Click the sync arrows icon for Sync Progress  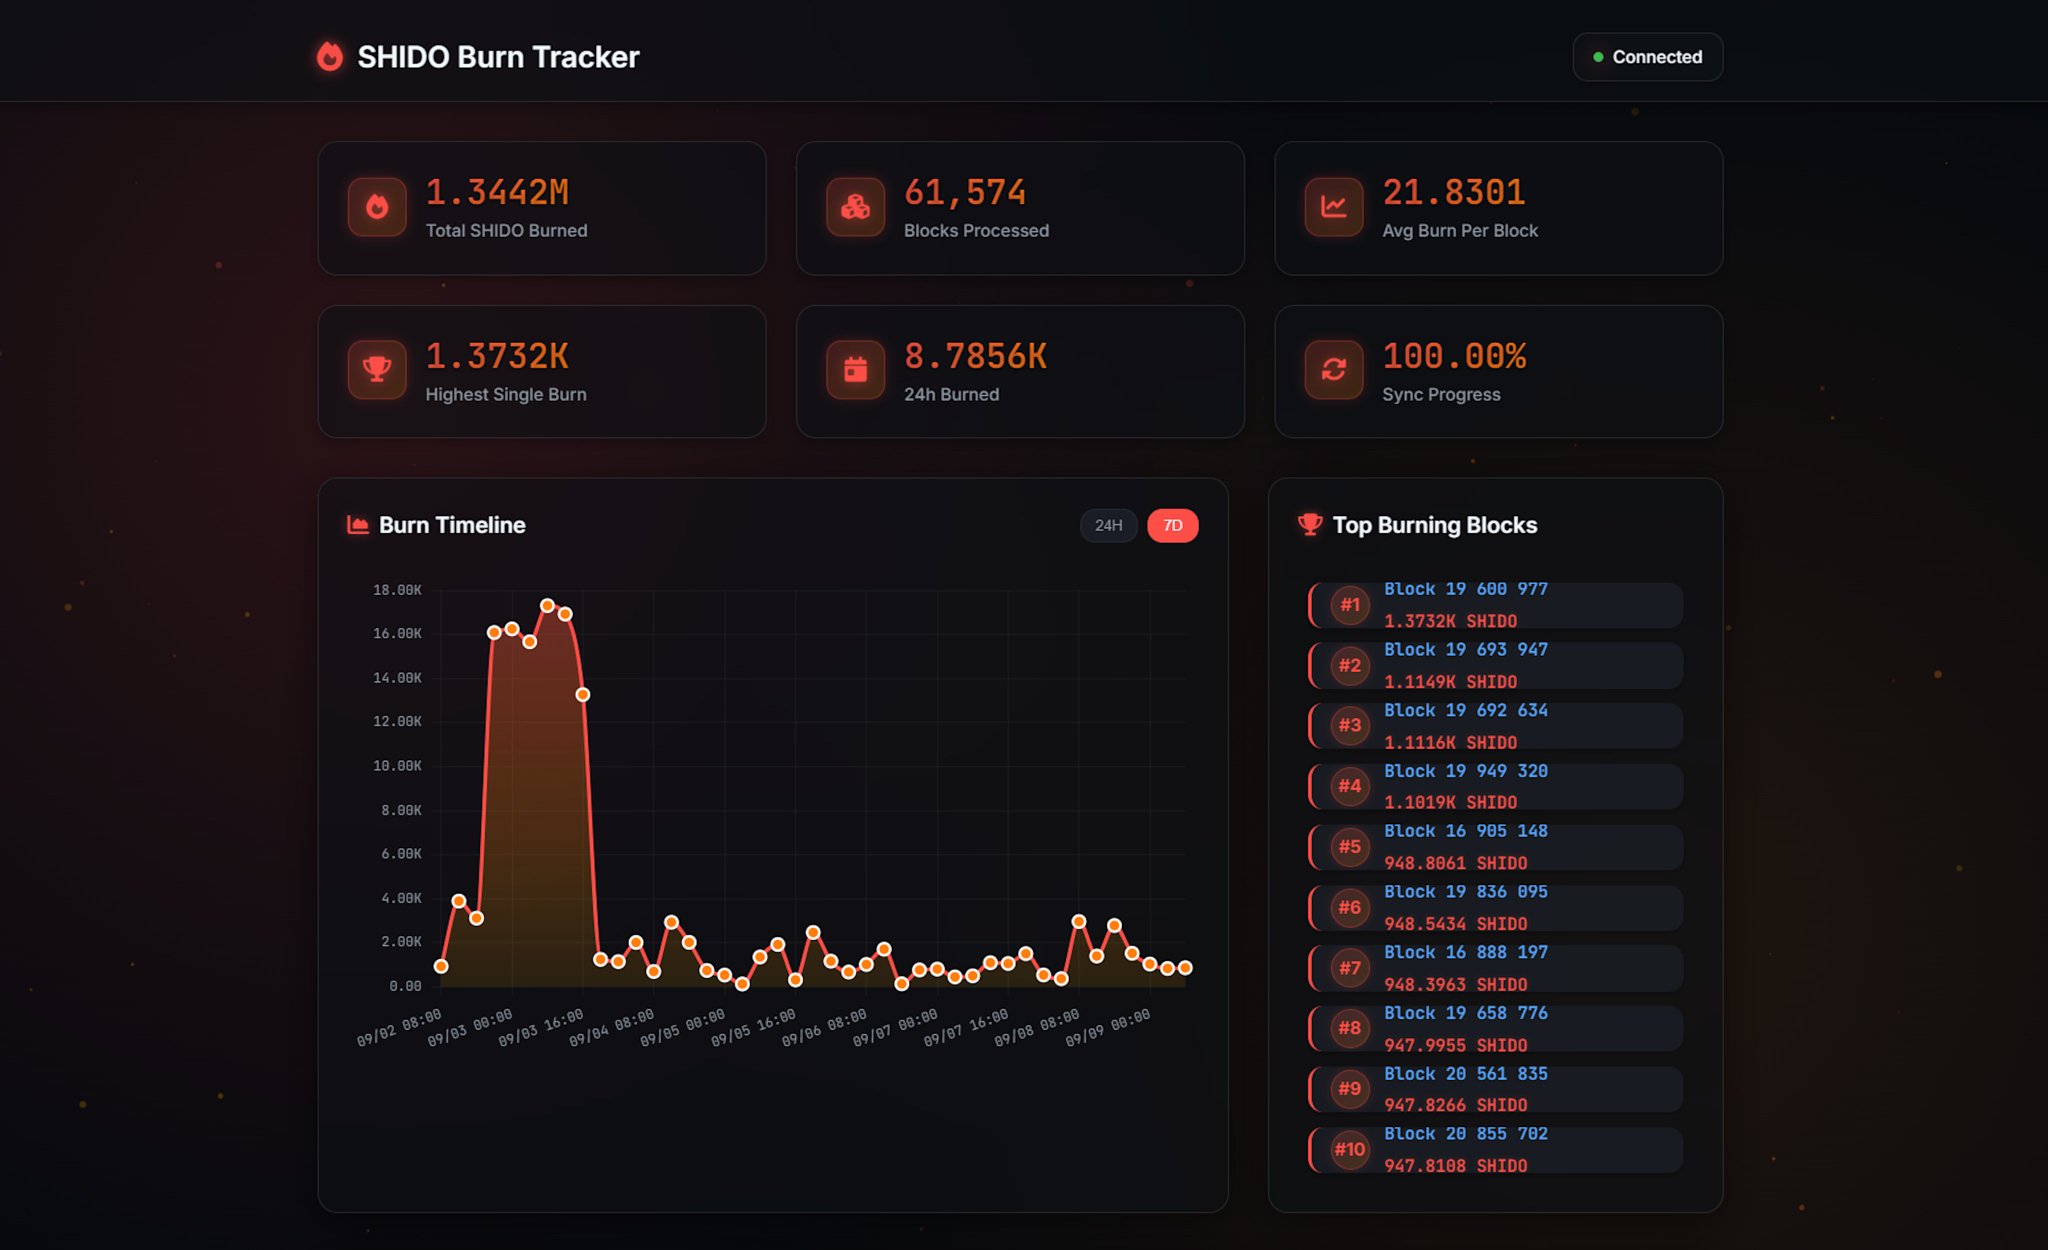[1333, 370]
